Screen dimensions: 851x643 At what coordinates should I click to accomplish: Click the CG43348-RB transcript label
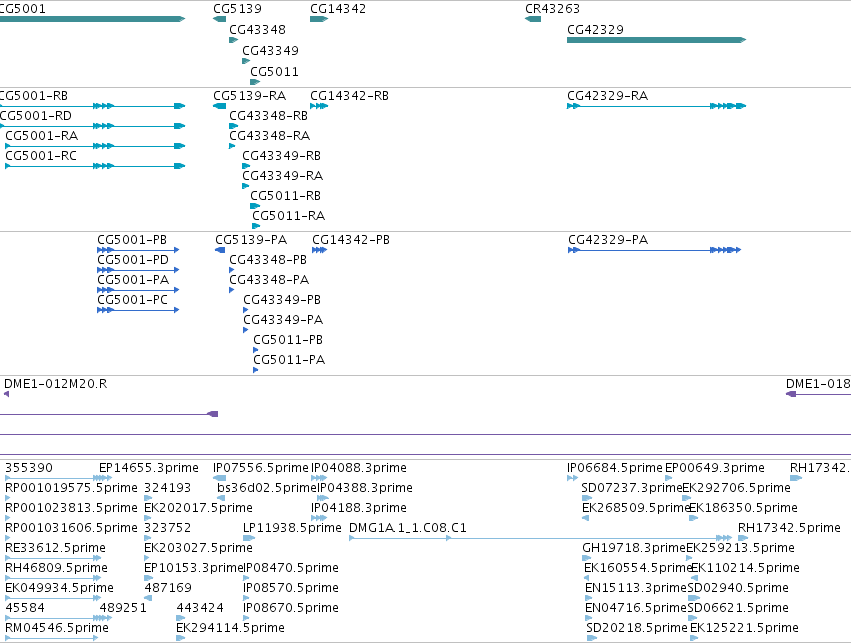click(268, 116)
